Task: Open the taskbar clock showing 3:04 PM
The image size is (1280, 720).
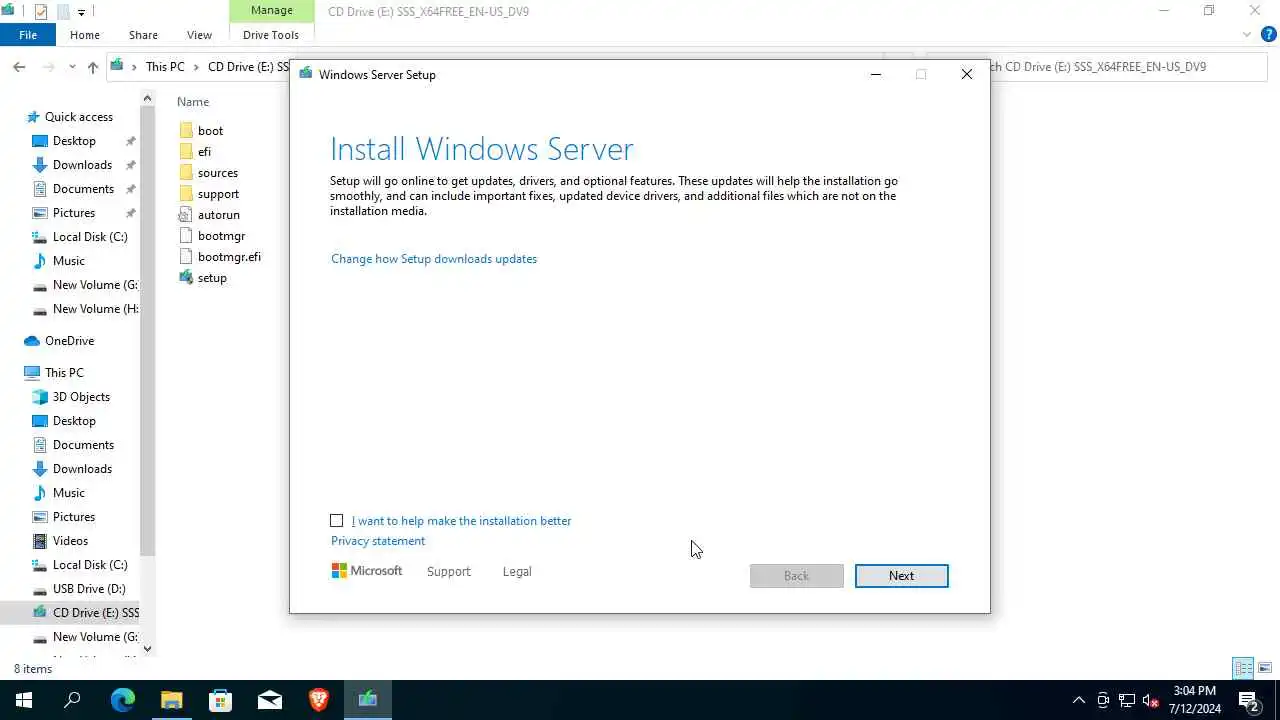Action: coord(1195,700)
